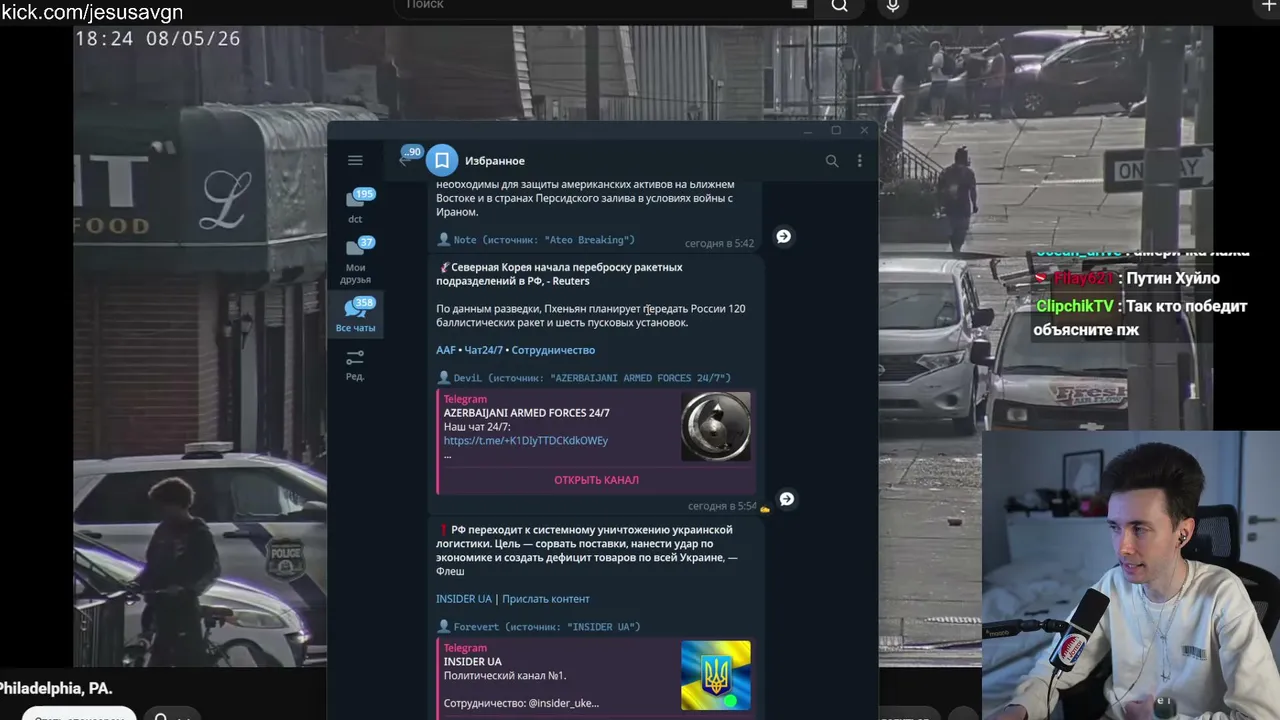This screenshot has width=1280, height=720.
Task: Click the 'Путин Хуйло' stream chat message
Action: pyautogui.click(x=1173, y=279)
